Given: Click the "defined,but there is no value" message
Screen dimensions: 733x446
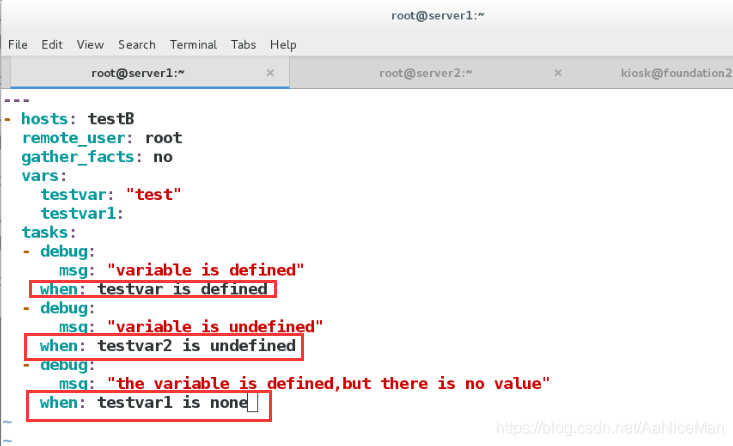Looking at the screenshot, I should click(x=328, y=383).
